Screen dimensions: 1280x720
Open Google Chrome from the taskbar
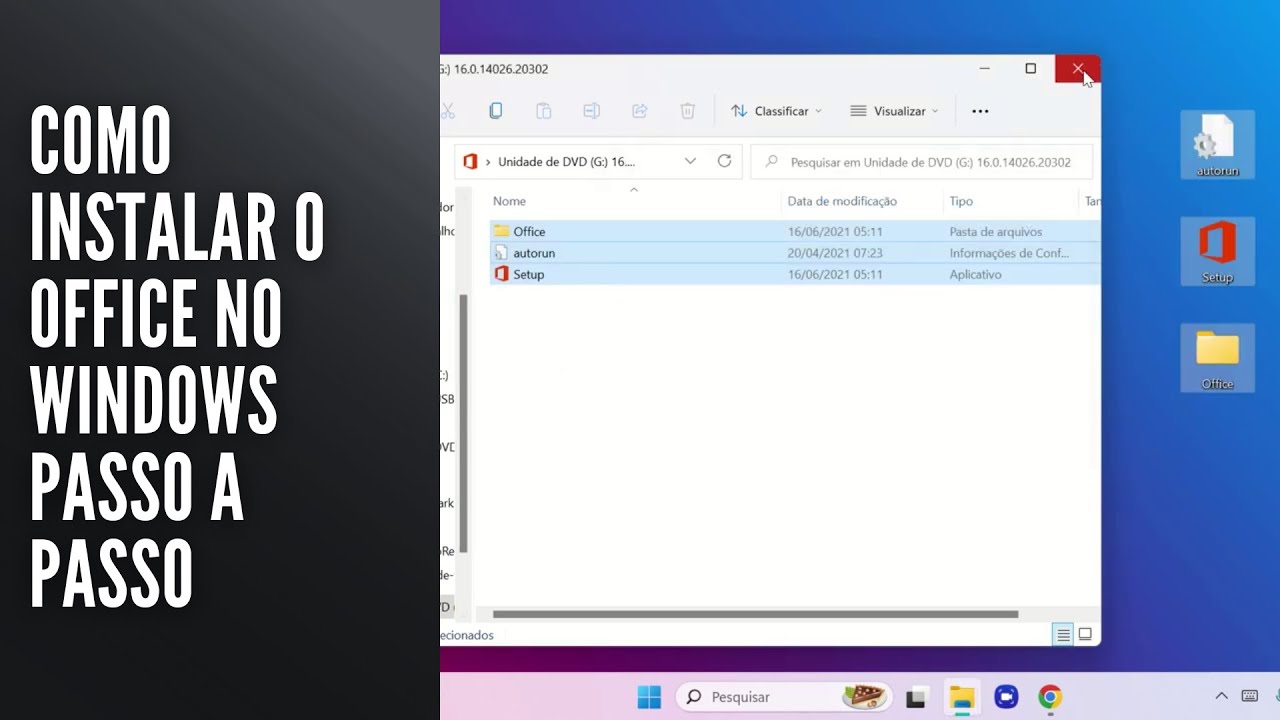1050,697
